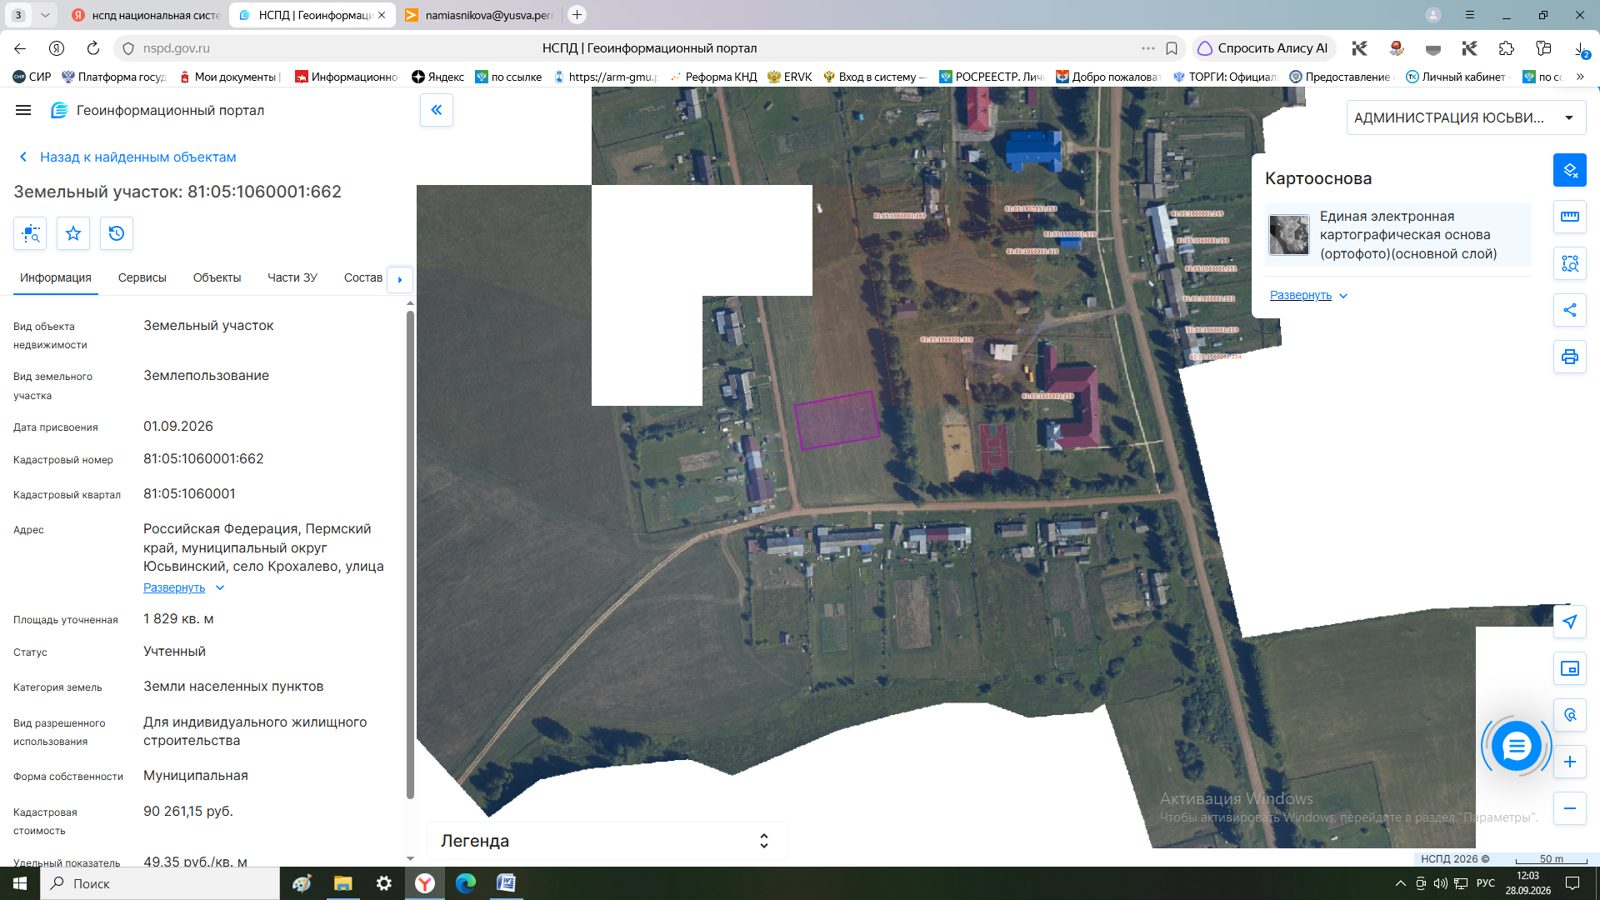
Task: Open the hamburger main menu
Action: [23, 110]
